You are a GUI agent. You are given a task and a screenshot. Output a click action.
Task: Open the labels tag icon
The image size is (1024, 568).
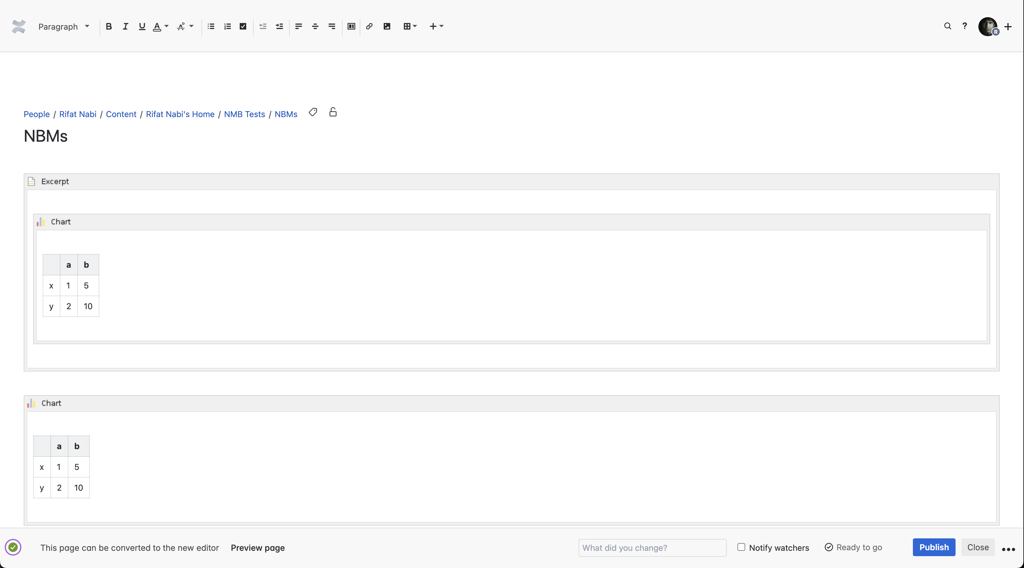point(313,113)
